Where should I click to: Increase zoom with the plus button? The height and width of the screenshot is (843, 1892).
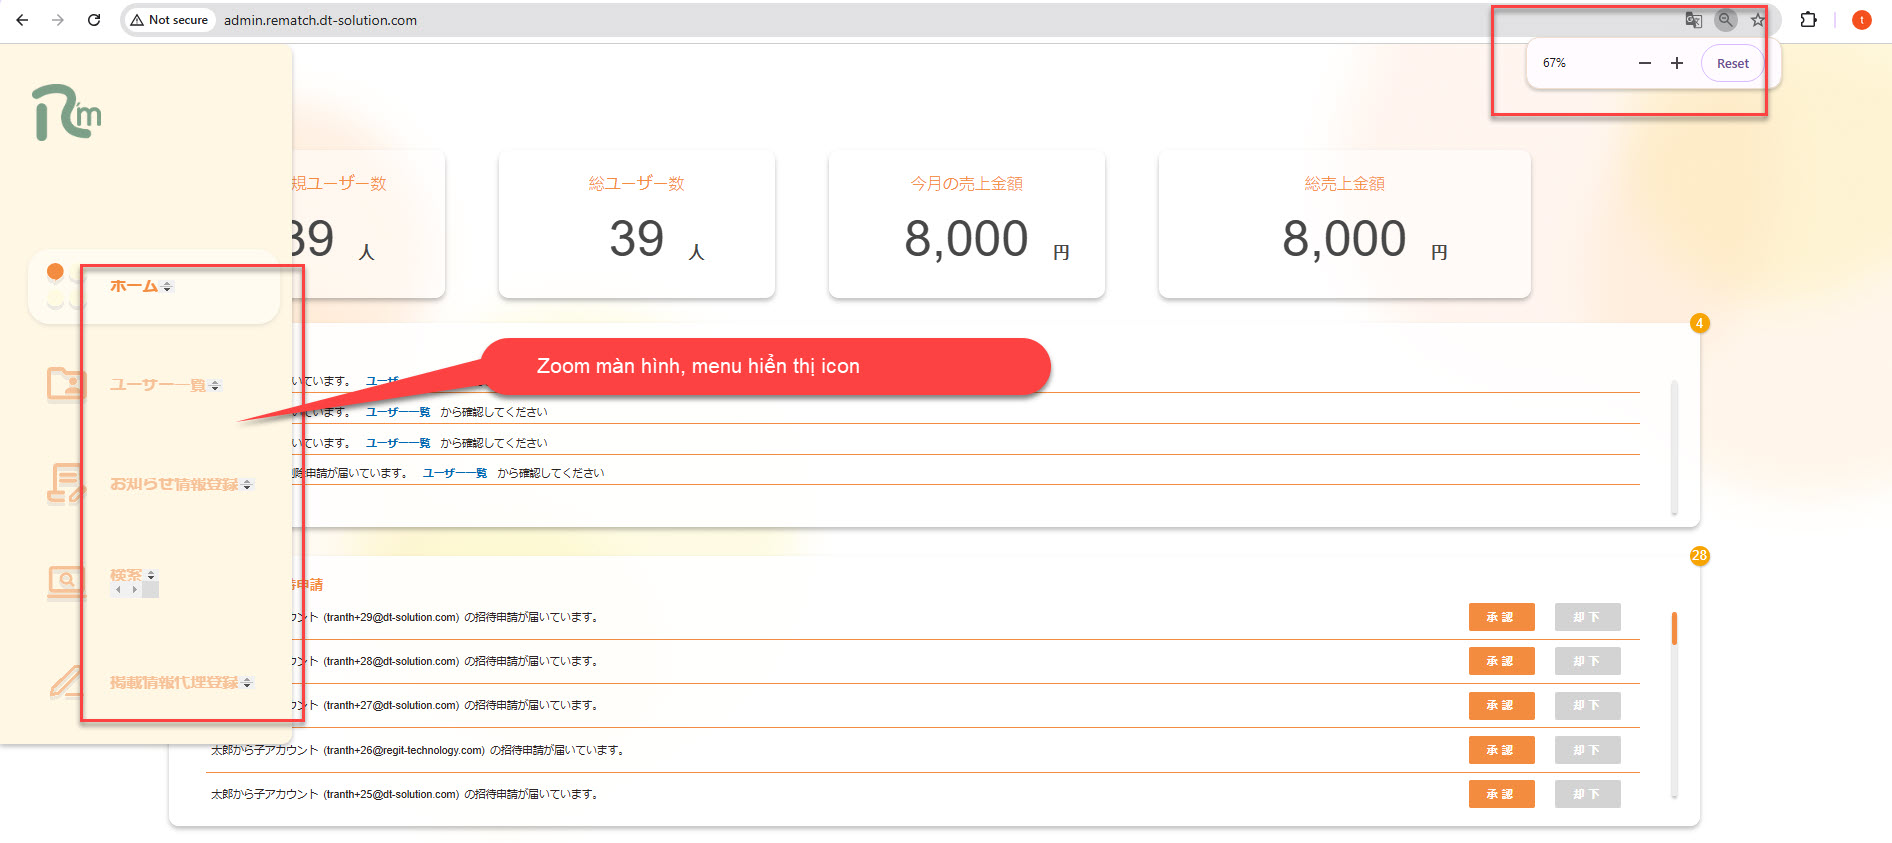(x=1677, y=63)
